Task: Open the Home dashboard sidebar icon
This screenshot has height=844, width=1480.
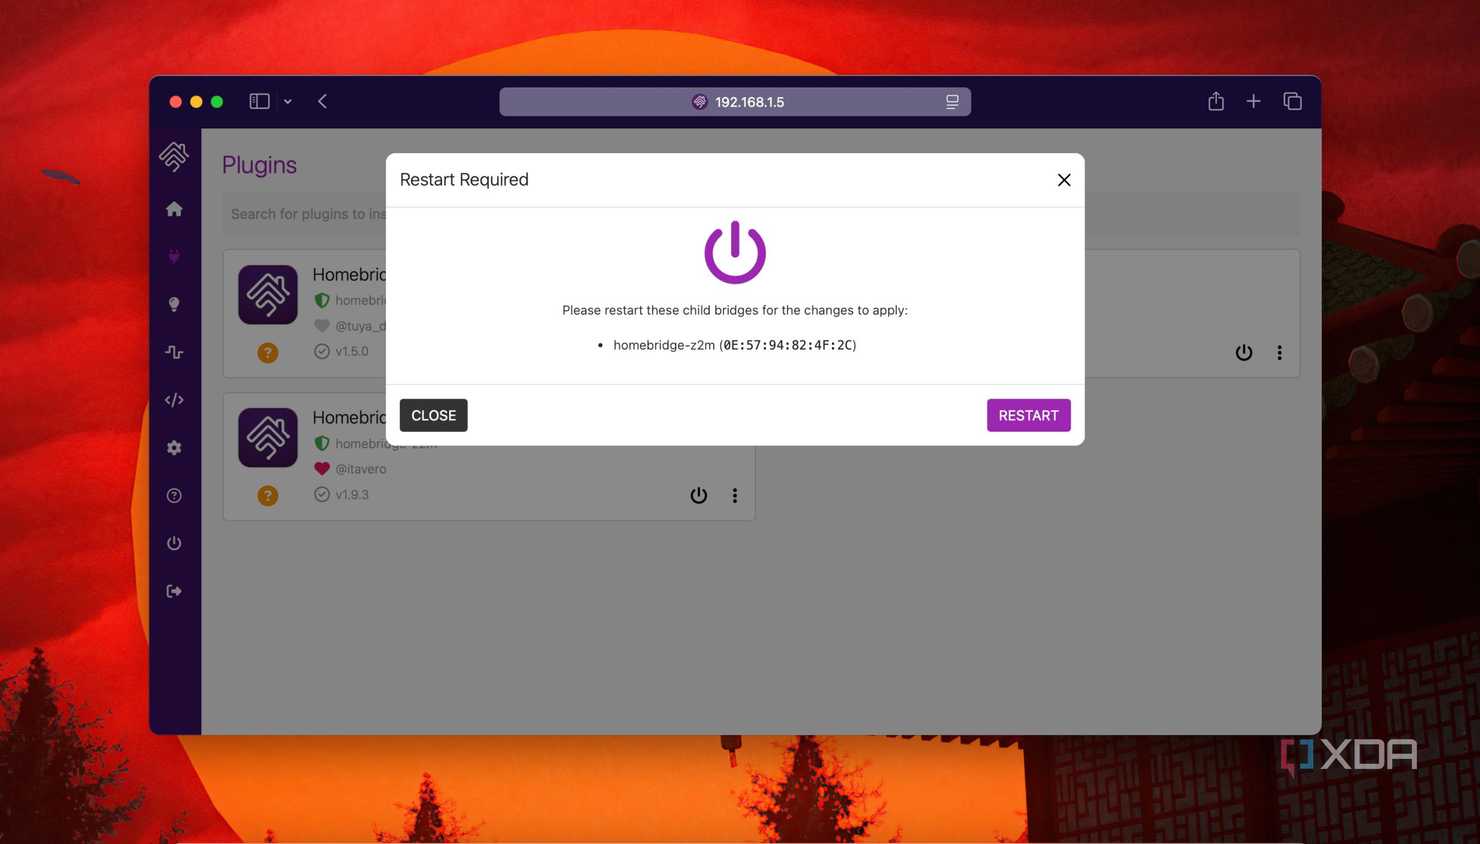Action: click(174, 209)
